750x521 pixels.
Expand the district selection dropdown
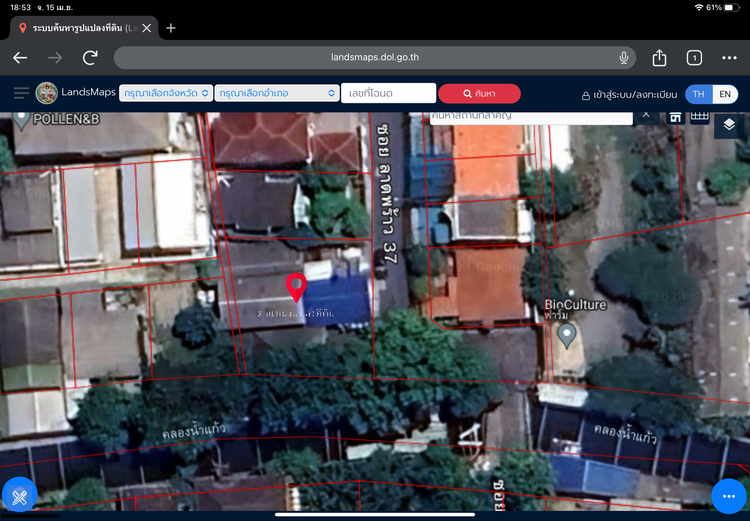pyautogui.click(x=278, y=93)
